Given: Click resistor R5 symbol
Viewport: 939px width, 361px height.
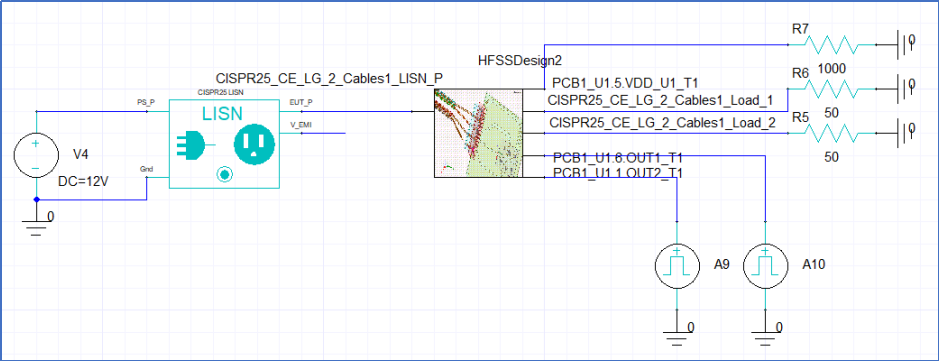Looking at the screenshot, I should tap(831, 134).
